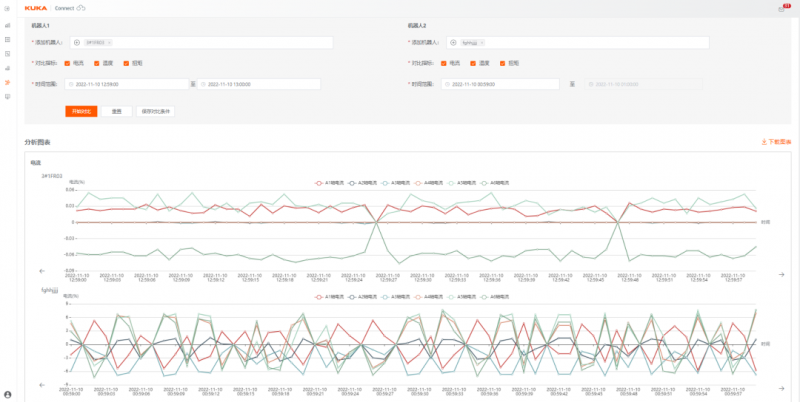The image size is (800, 402).
Task: Click the 机器人2 section title
Action: [417, 26]
